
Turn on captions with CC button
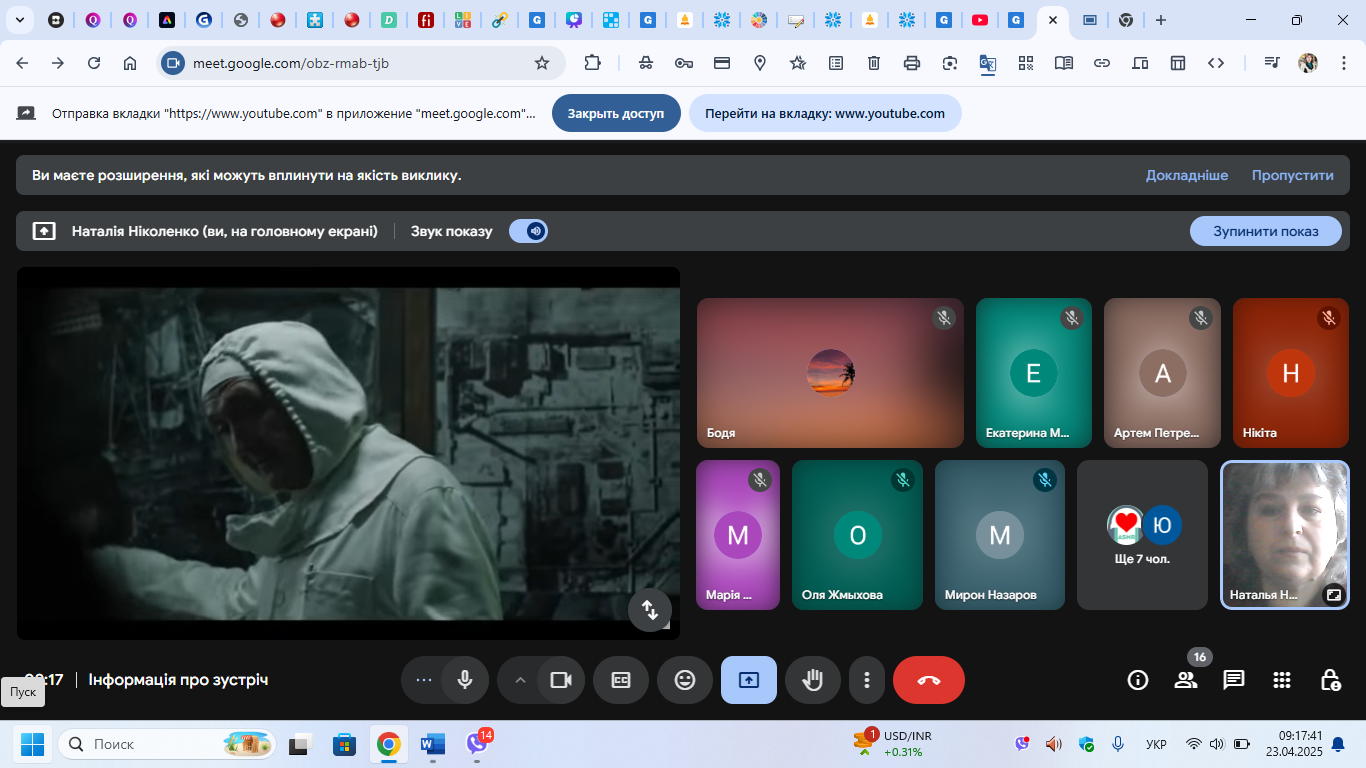pos(621,680)
